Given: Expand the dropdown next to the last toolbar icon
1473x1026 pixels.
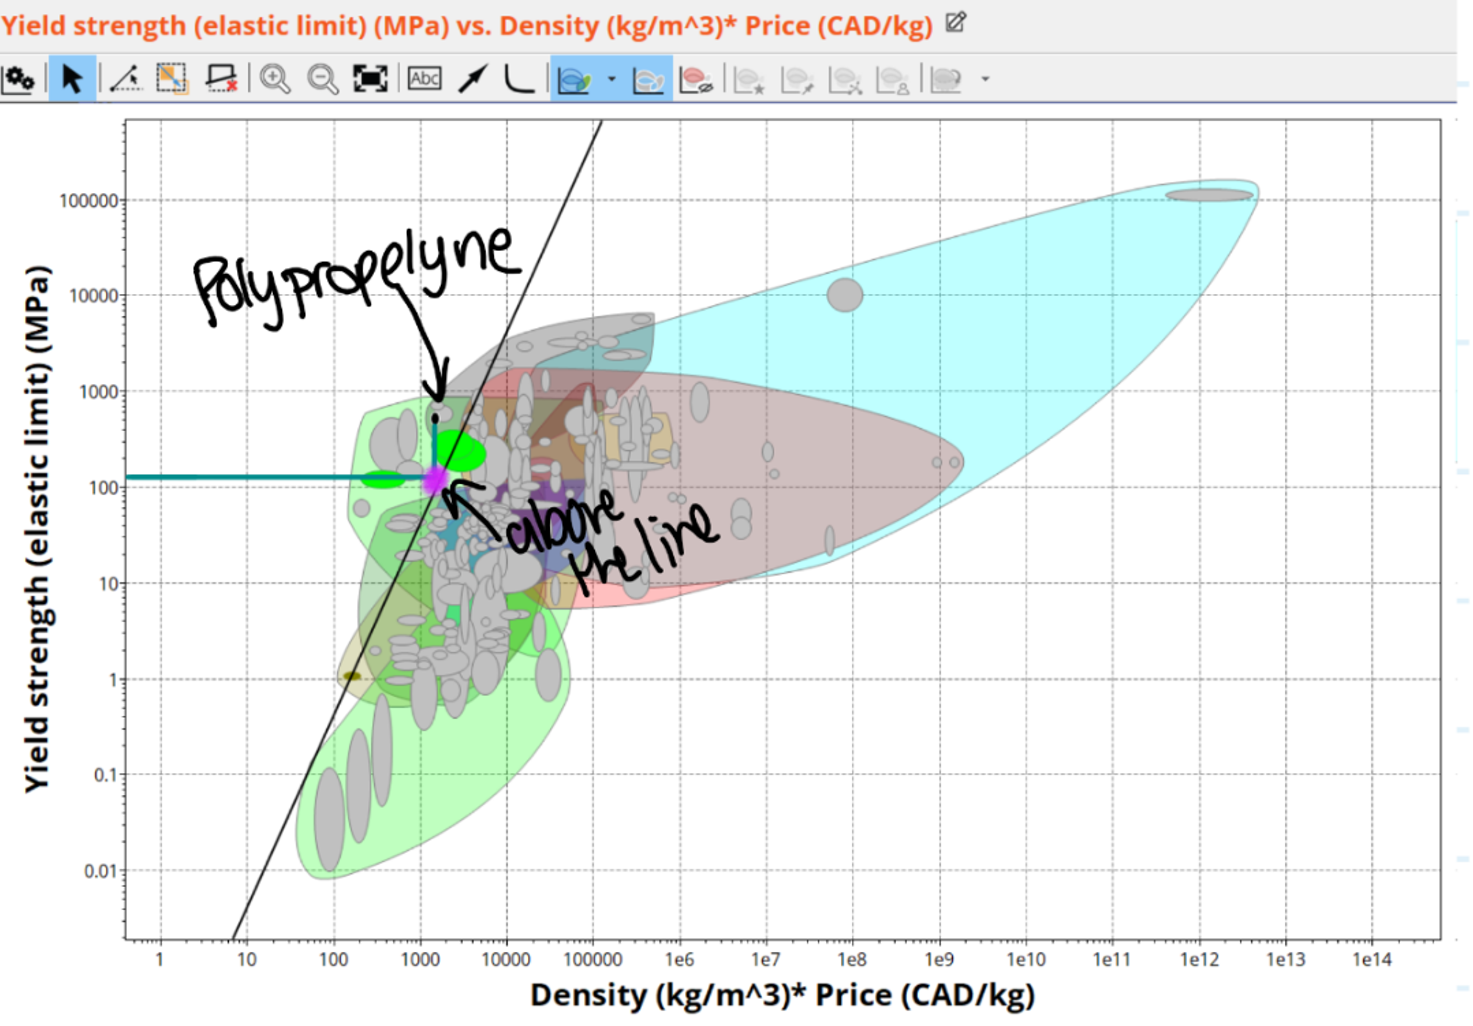Looking at the screenshot, I should 985,79.
